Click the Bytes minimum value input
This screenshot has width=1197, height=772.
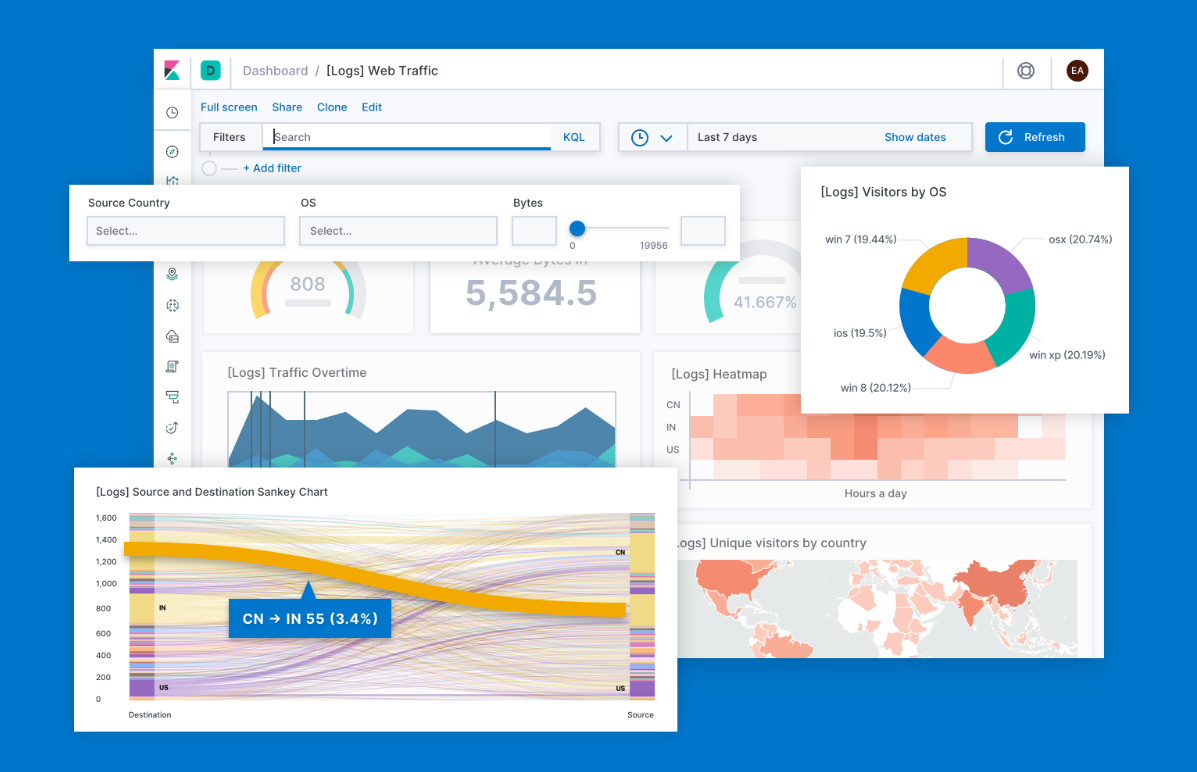(534, 231)
